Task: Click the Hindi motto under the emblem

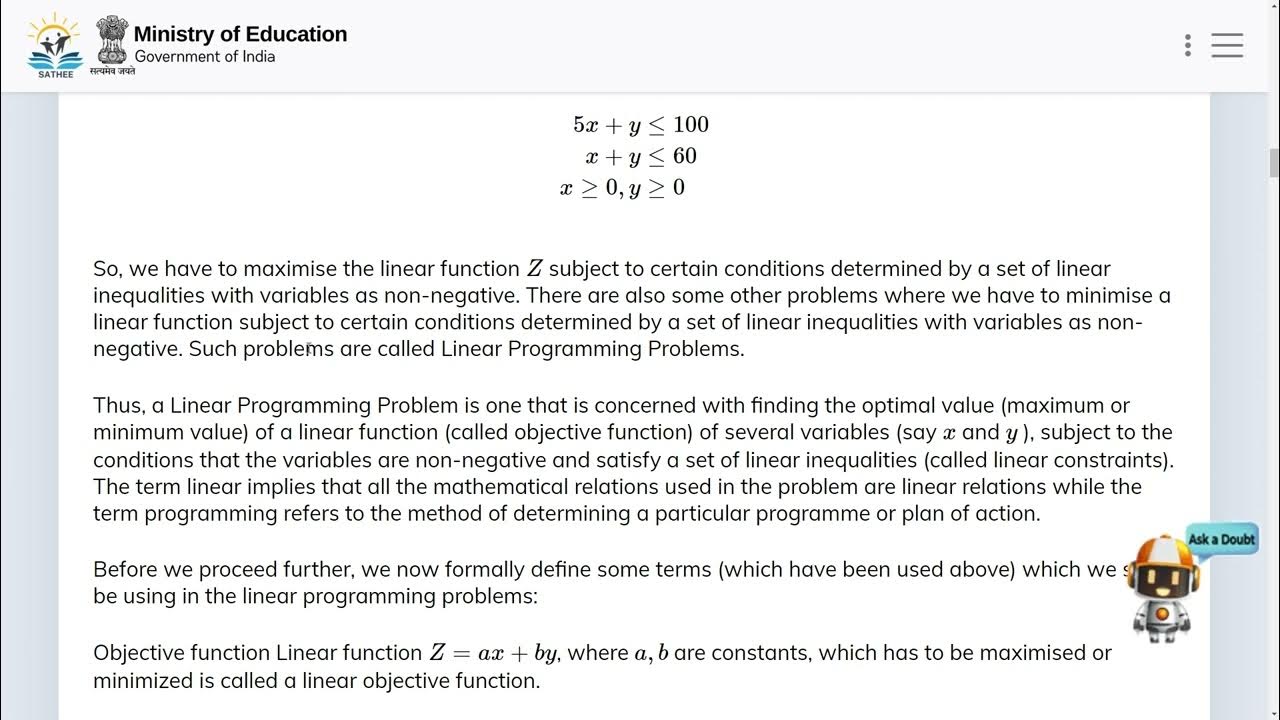Action: tap(112, 72)
